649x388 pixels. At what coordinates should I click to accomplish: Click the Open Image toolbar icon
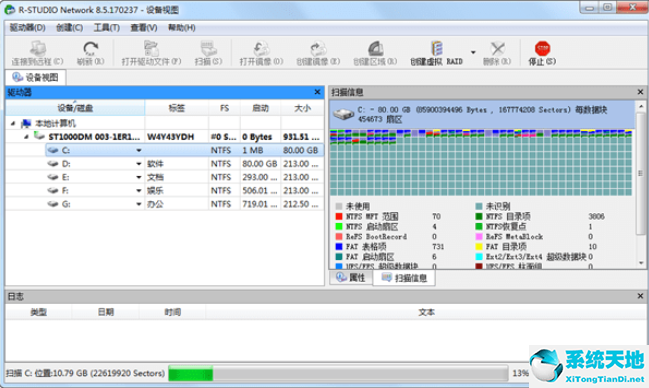pyautogui.click(x=261, y=48)
